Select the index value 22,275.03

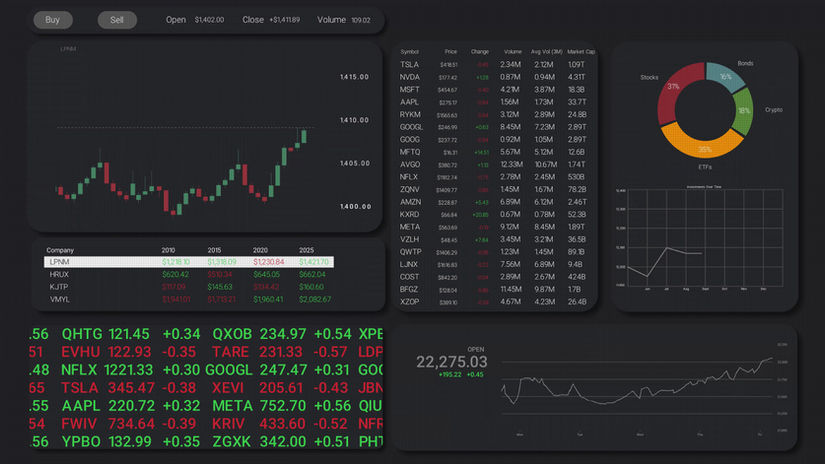pos(451,362)
